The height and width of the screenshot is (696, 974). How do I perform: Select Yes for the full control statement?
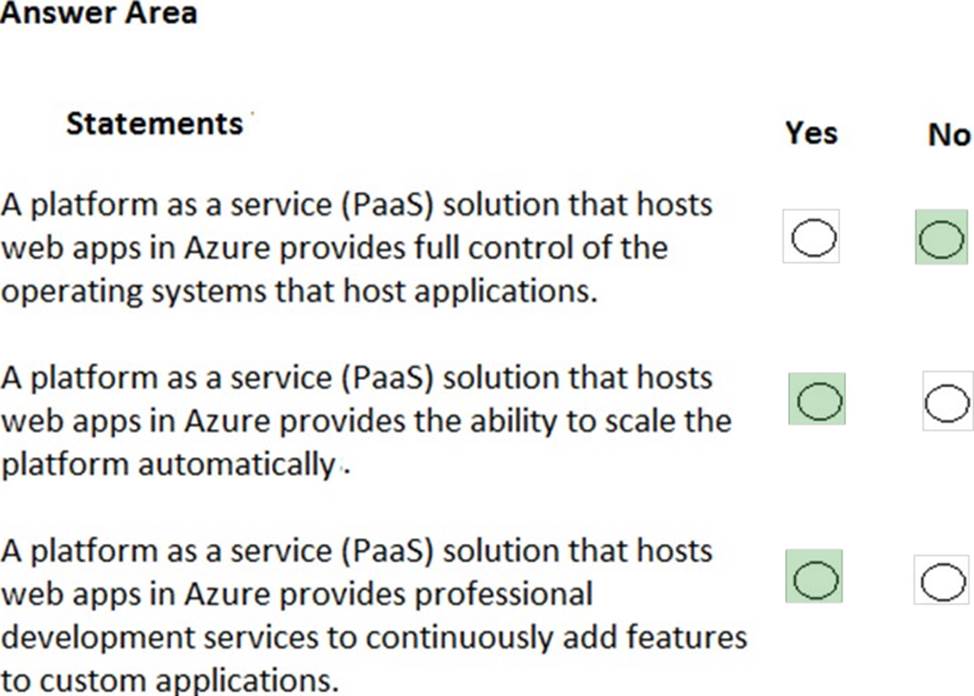[811, 236]
